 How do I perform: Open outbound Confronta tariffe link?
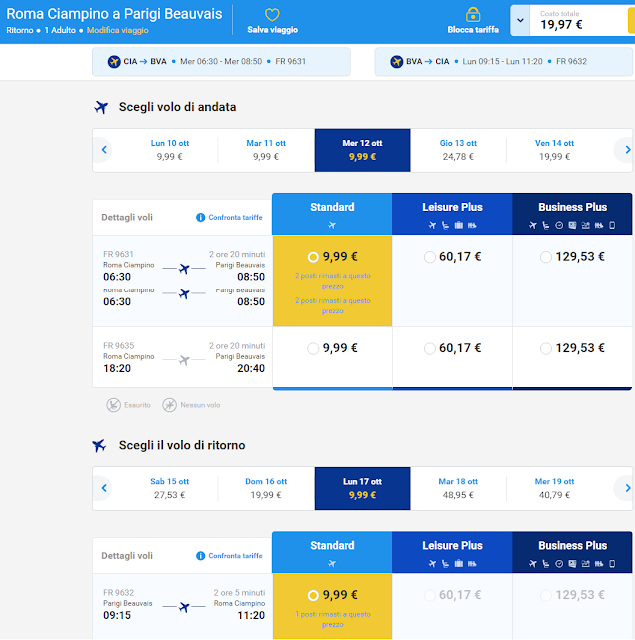click(235, 218)
